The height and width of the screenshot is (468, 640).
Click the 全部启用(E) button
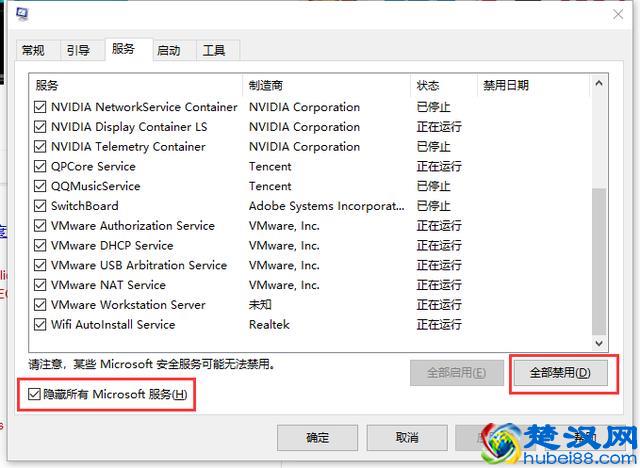tap(456, 373)
